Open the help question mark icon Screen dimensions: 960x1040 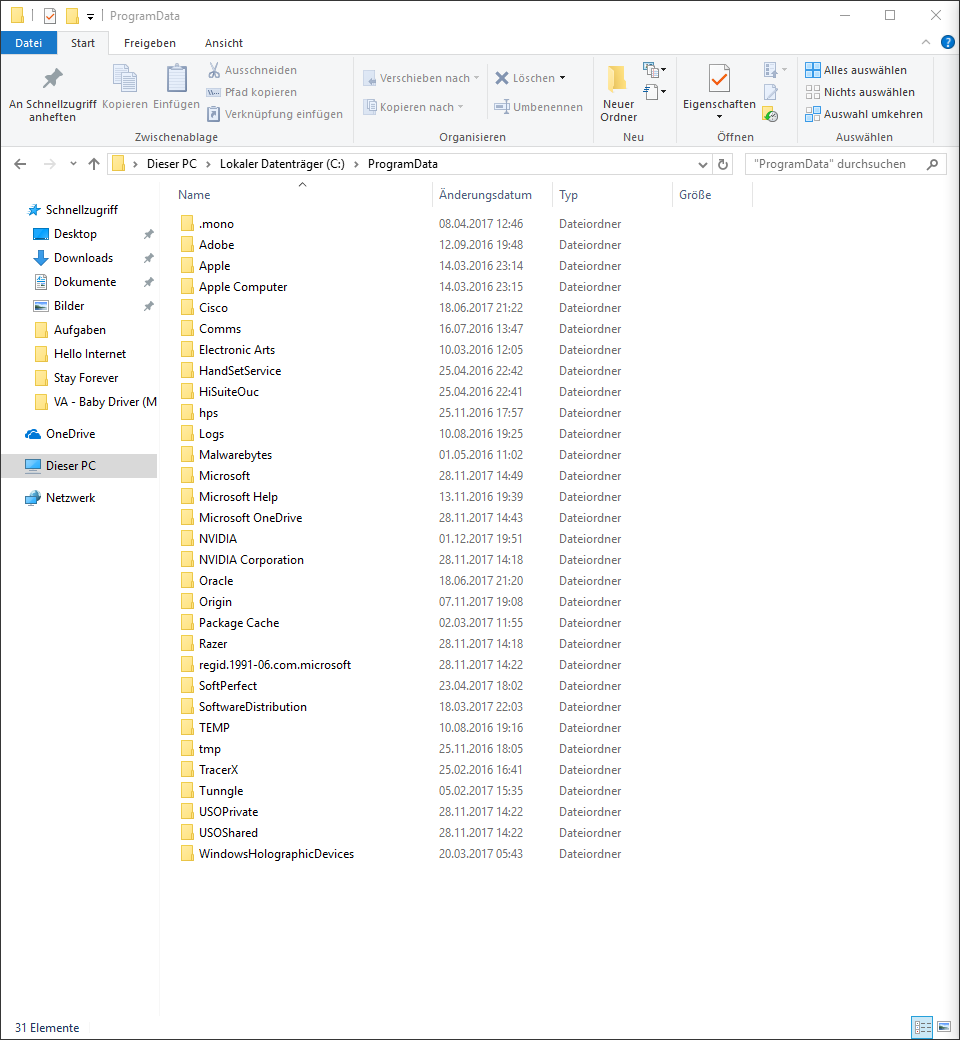[x=947, y=42]
